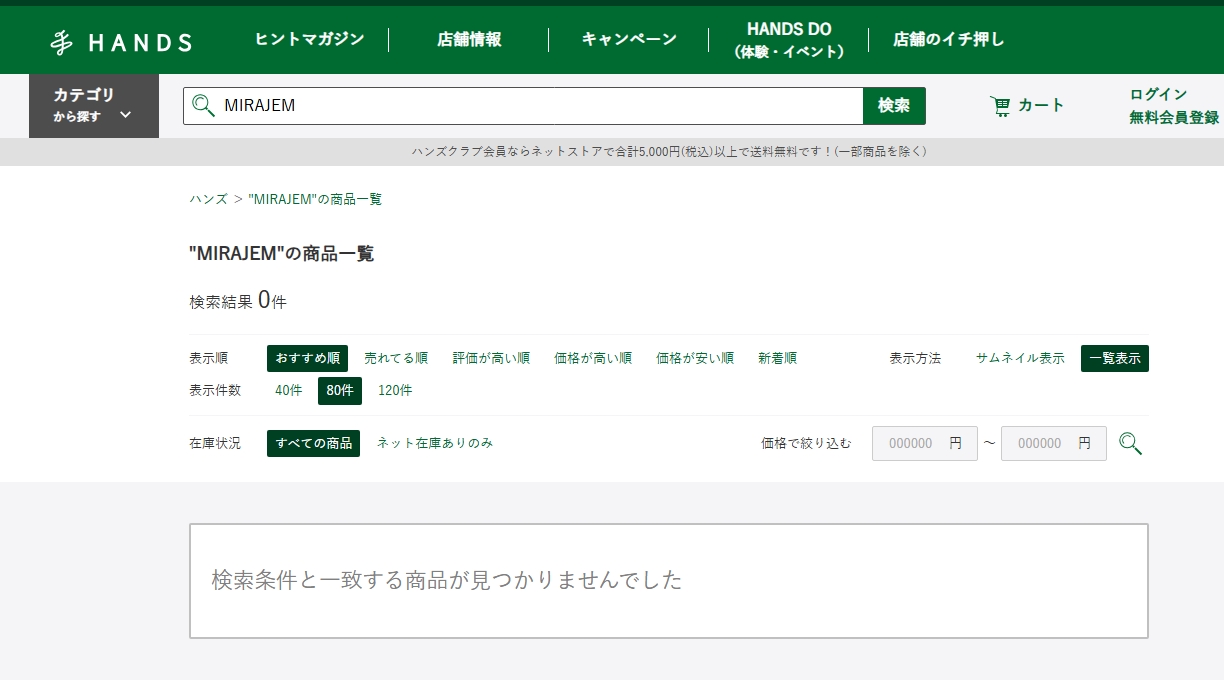Click the "MIRAJEM"の商品一覧 breadcrumb text

click(315, 199)
